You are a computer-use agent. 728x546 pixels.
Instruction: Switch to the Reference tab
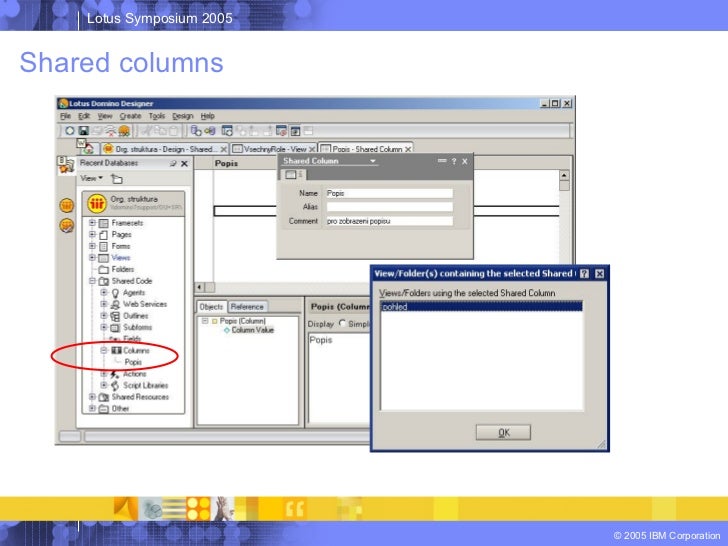pyautogui.click(x=247, y=307)
